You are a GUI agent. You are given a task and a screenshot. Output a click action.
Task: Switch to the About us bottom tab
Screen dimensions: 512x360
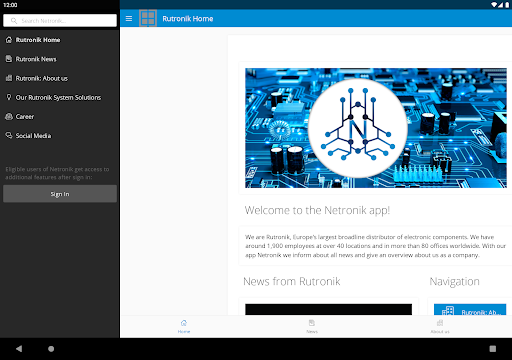440,327
